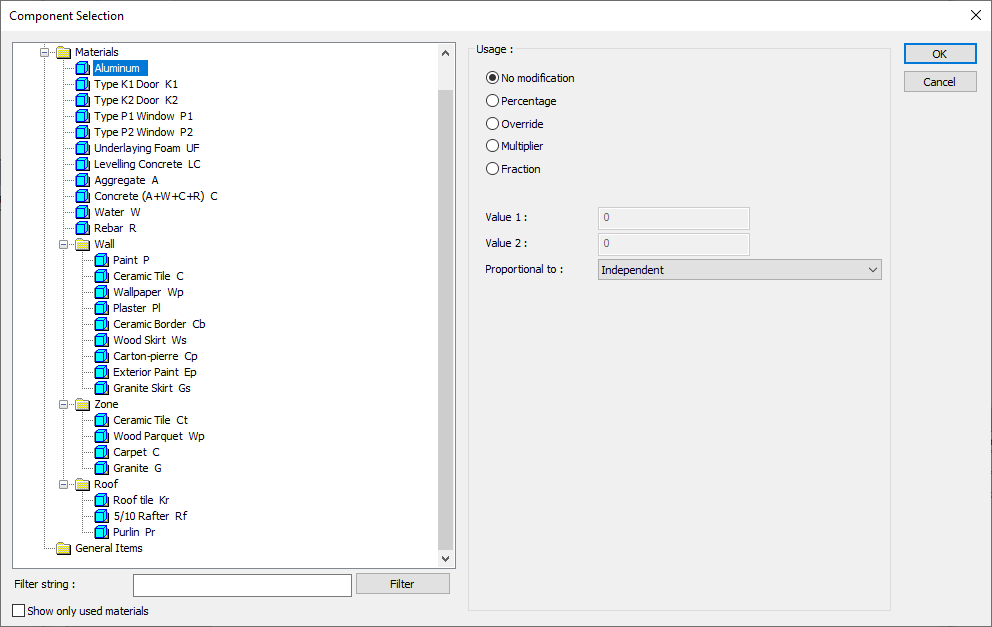
Task: Select the Percentage usage option
Action: pos(492,101)
